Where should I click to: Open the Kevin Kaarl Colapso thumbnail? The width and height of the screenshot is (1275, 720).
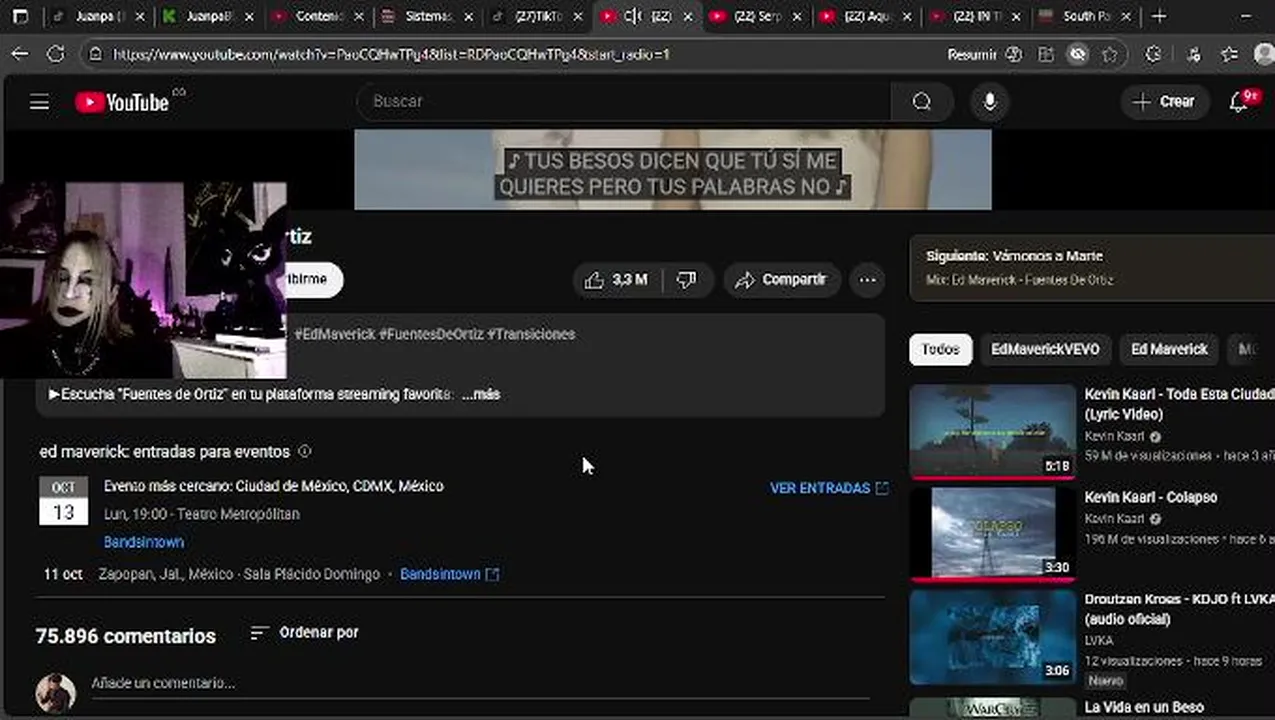point(992,534)
